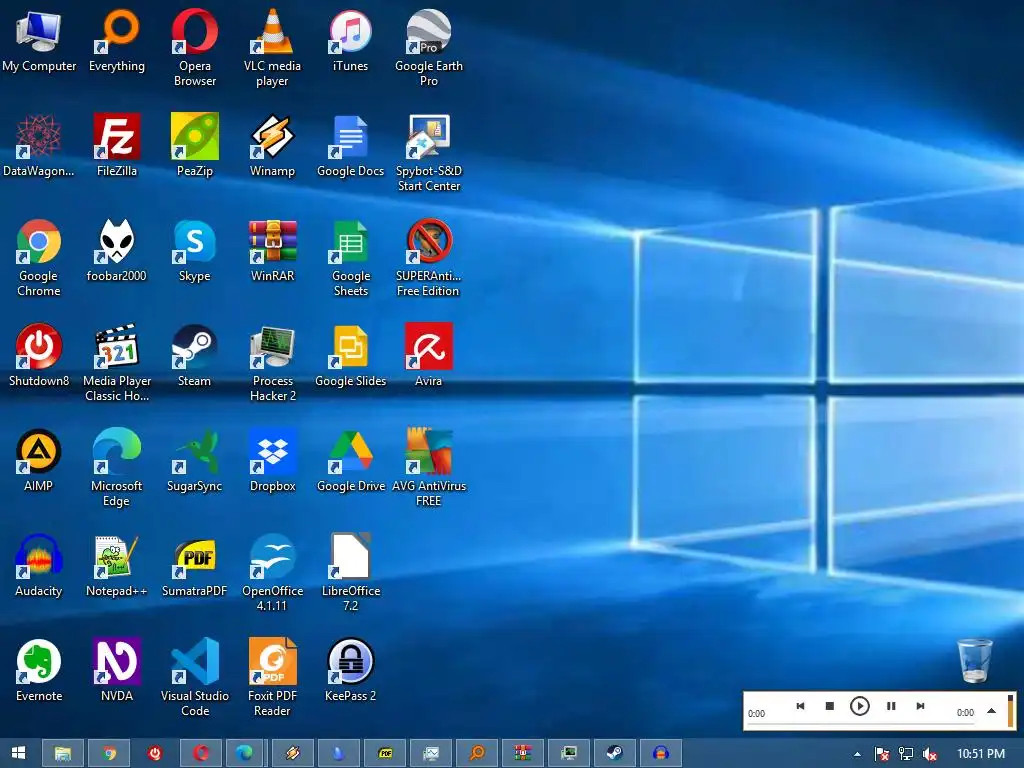Open Microsoft Edge from the taskbar
This screenshot has width=1024, height=768.
click(x=246, y=754)
